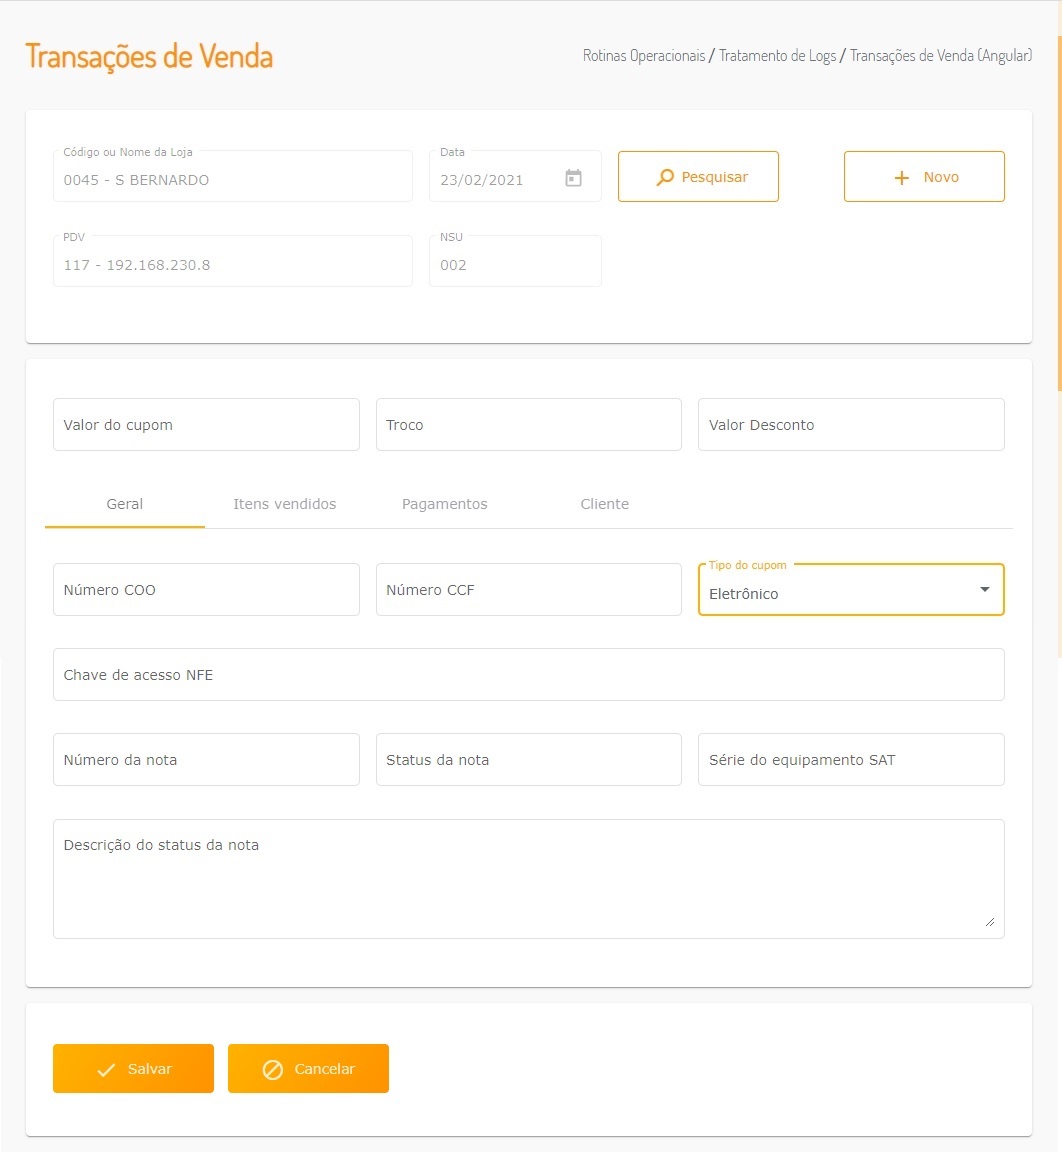Follow the Rotinas Operacionais breadcrumb link
Viewport: 1062px width, 1156px height.
(x=644, y=56)
